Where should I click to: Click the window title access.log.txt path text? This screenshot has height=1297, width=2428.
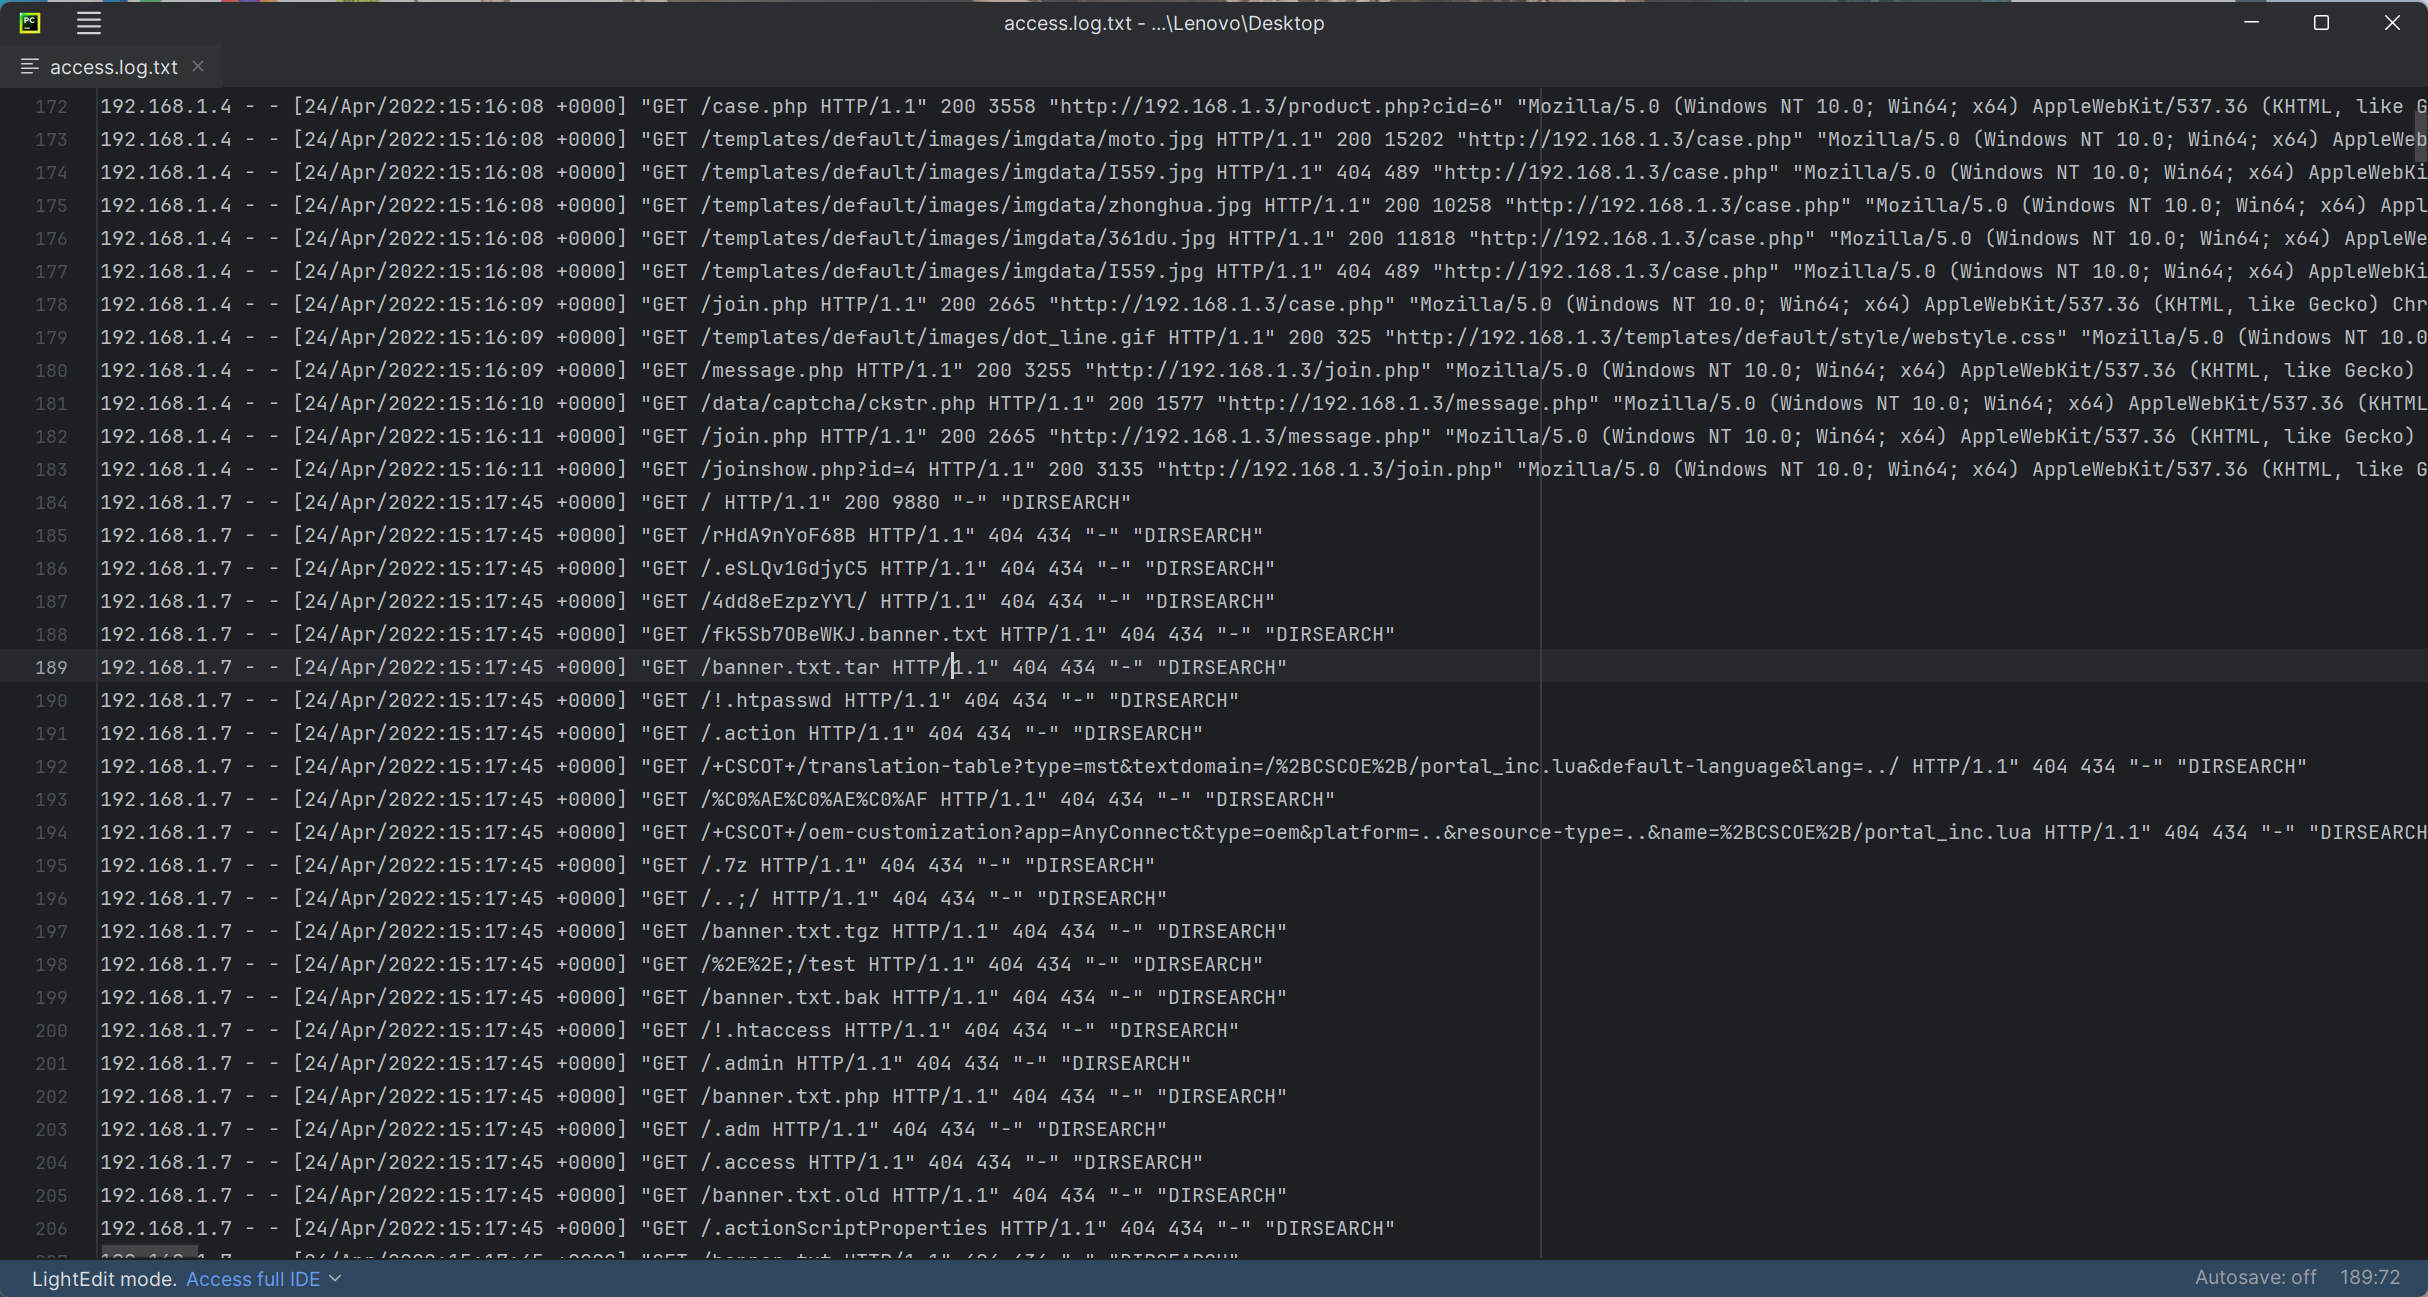coord(1163,23)
